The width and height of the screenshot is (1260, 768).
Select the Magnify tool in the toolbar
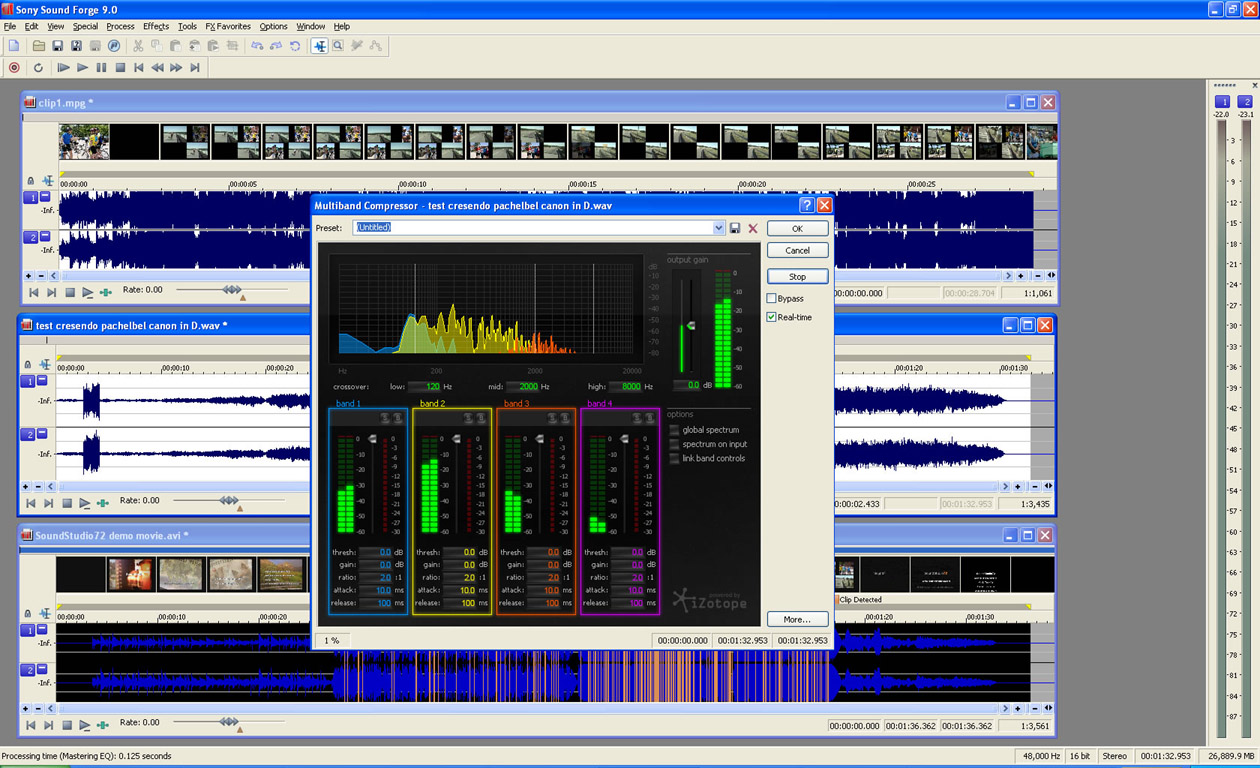[x=338, y=46]
